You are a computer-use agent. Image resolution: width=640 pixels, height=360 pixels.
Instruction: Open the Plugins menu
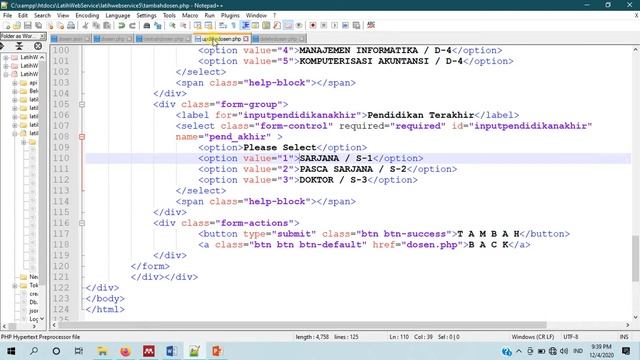tap(230, 16)
